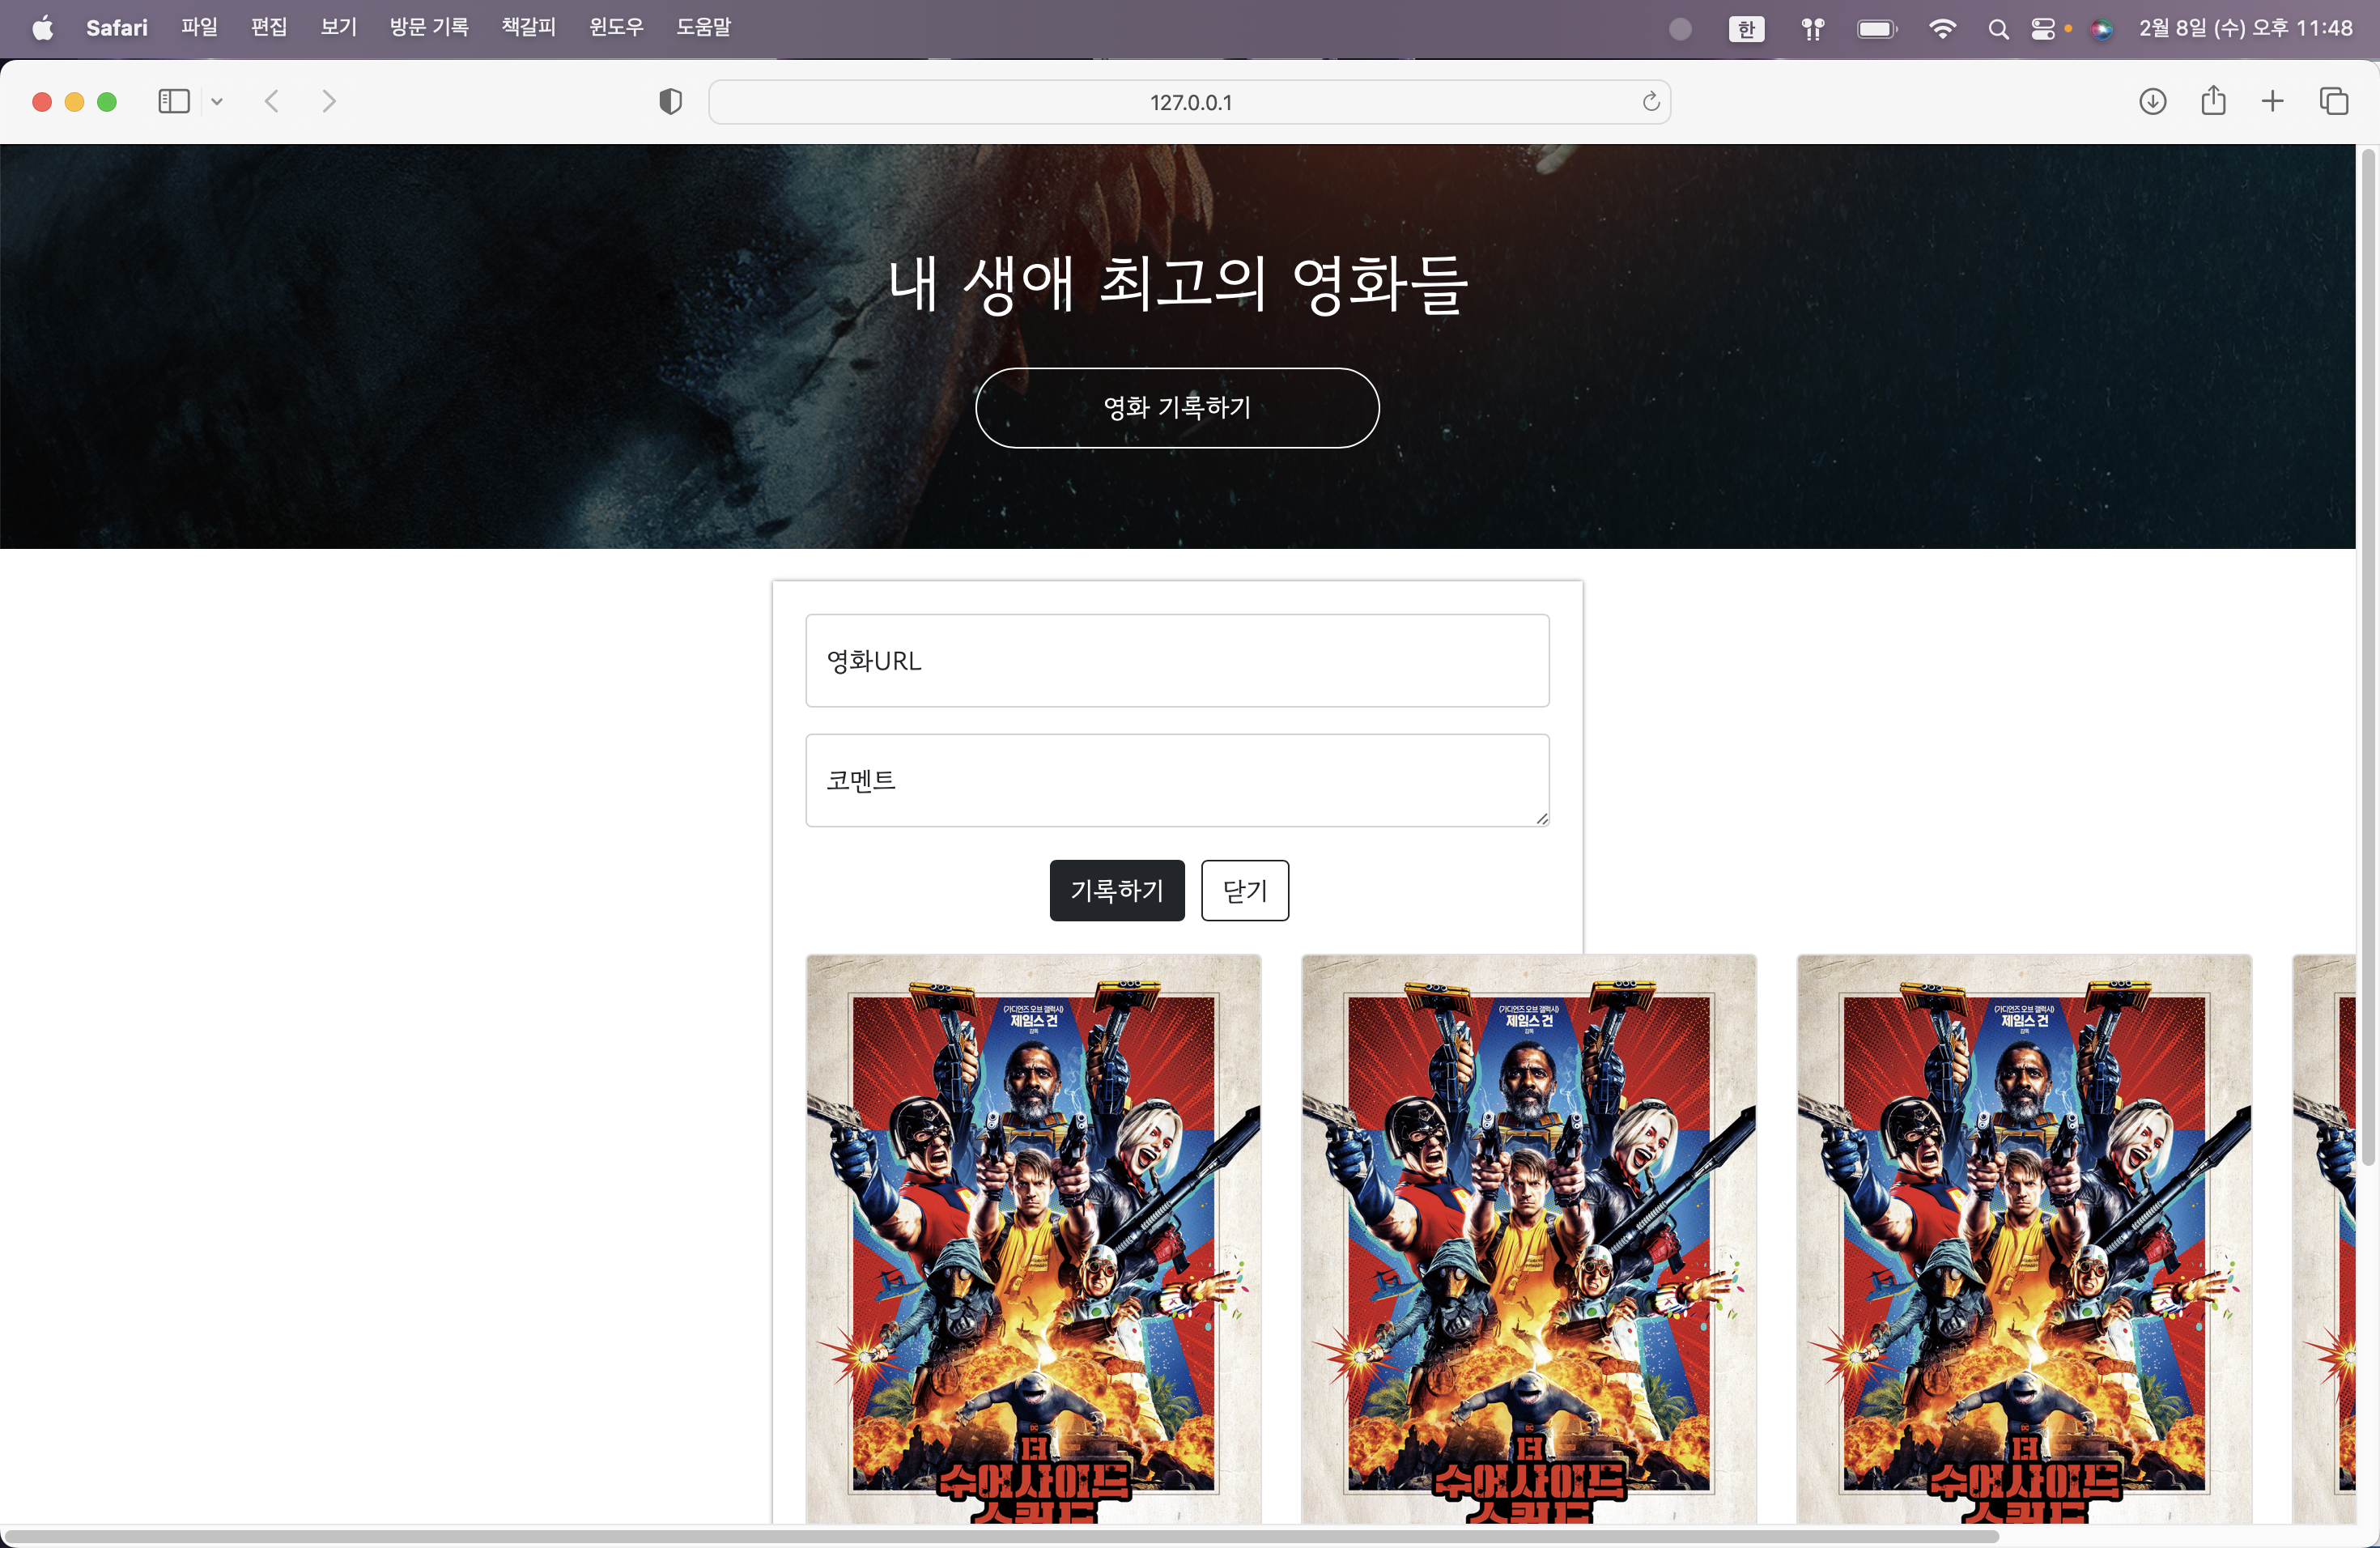Reload the page with the refresh icon
This screenshot has height=1548, width=2380.
pyautogui.click(x=1651, y=101)
